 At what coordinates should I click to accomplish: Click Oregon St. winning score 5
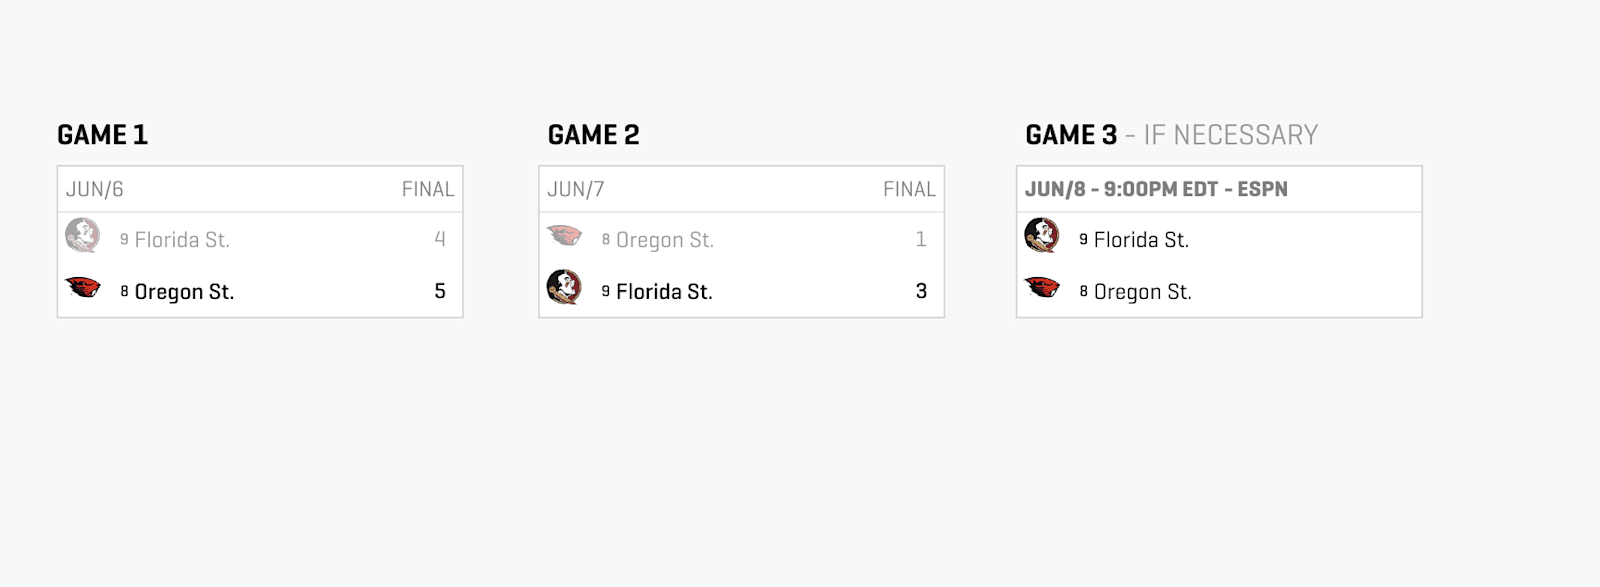click(440, 291)
